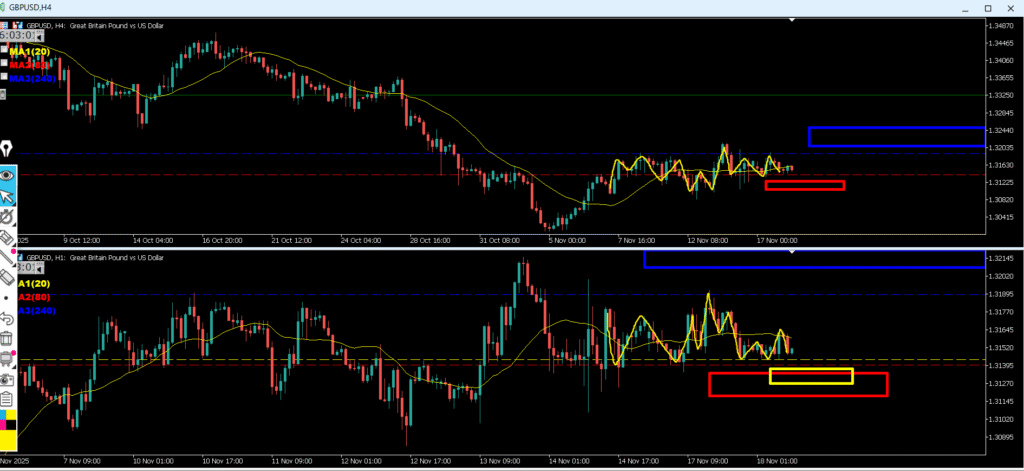The height and width of the screenshot is (471, 1024).
Task: Click the A1(20) label in H1 chart
Action: click(x=34, y=284)
